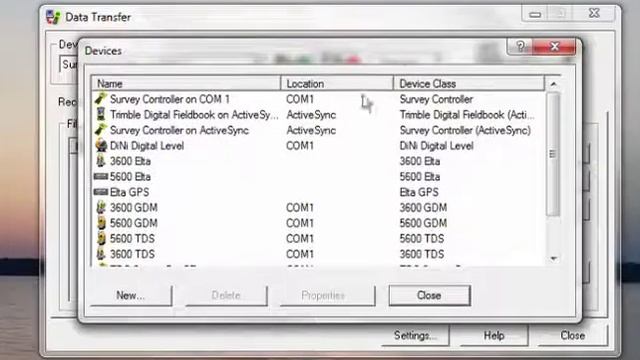Sort the list by the Device Class column header
The image size is (640, 360).
469,83
